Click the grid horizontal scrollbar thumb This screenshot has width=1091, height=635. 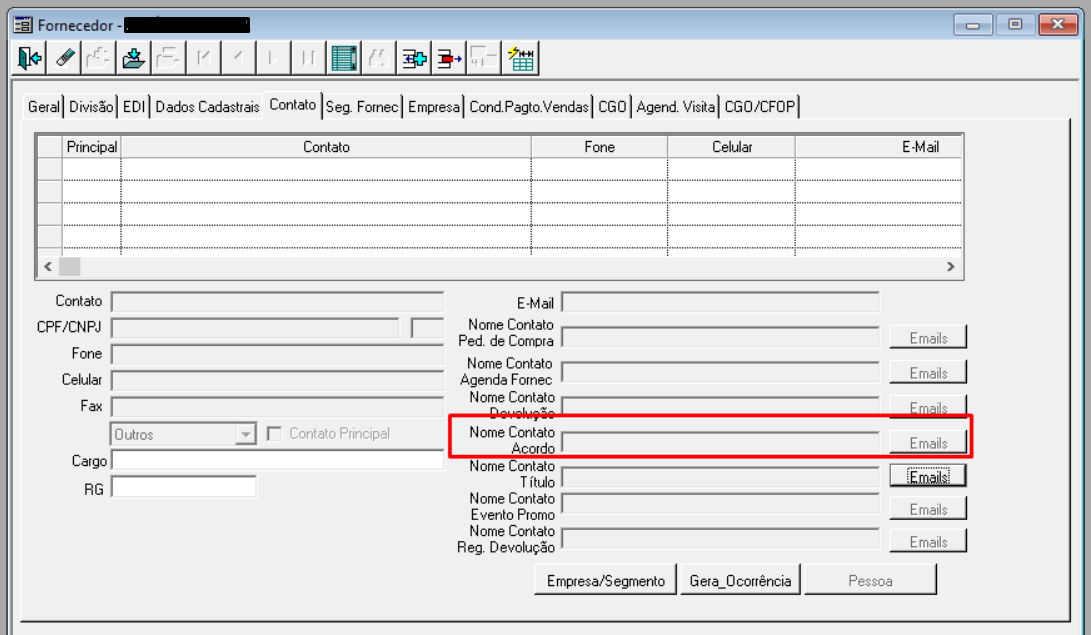point(70,266)
